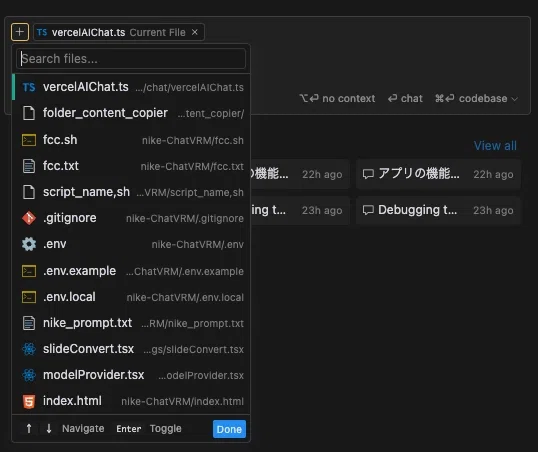Toggle .gitignore in the file list

pyautogui.click(x=131, y=218)
